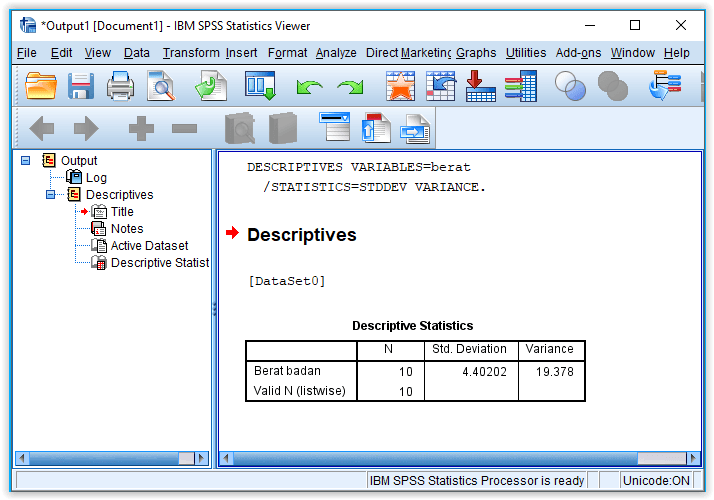Expand outline with plus icon
The width and height of the screenshot is (714, 500).
click(x=141, y=128)
